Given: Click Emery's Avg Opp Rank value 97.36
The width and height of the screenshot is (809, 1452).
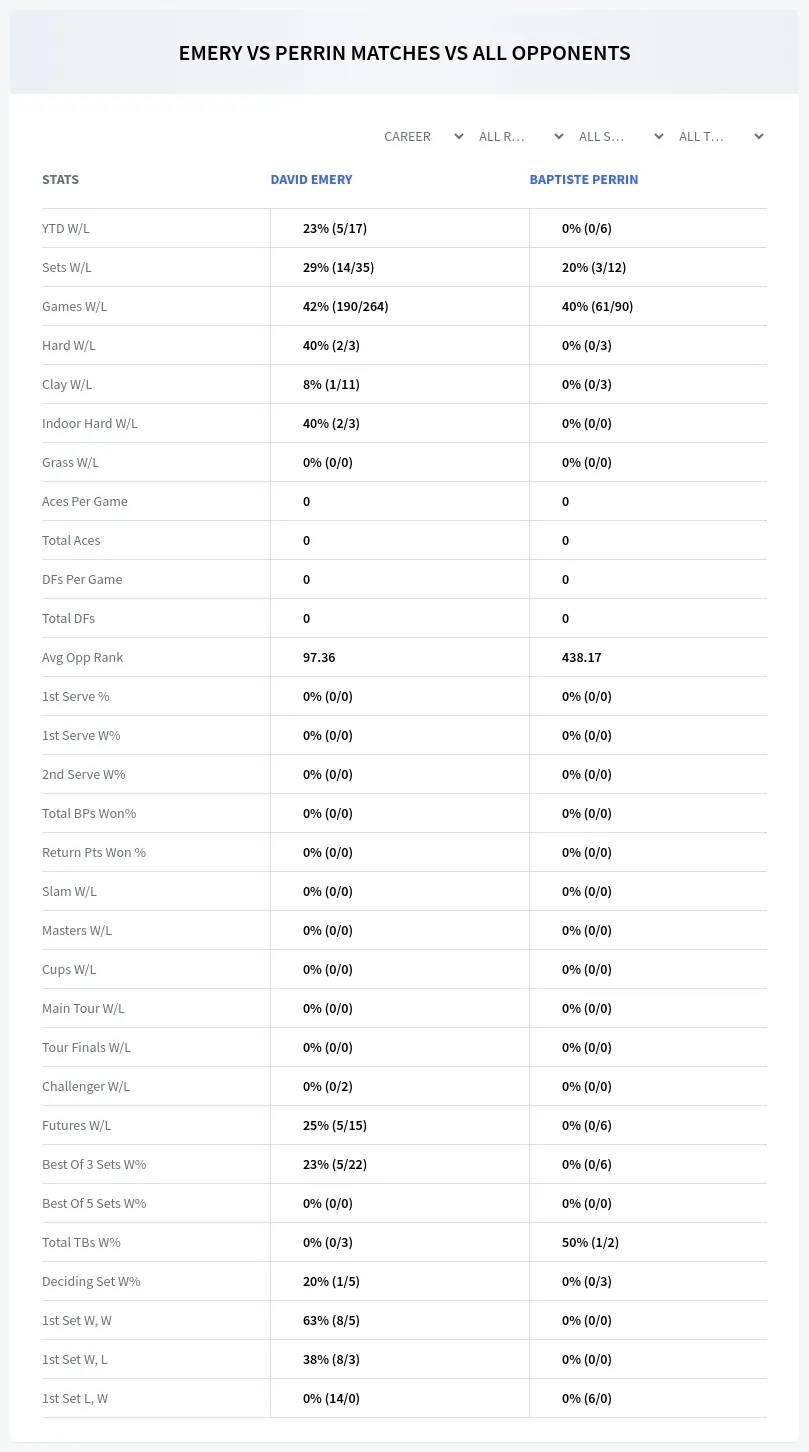Looking at the screenshot, I should click(319, 657).
